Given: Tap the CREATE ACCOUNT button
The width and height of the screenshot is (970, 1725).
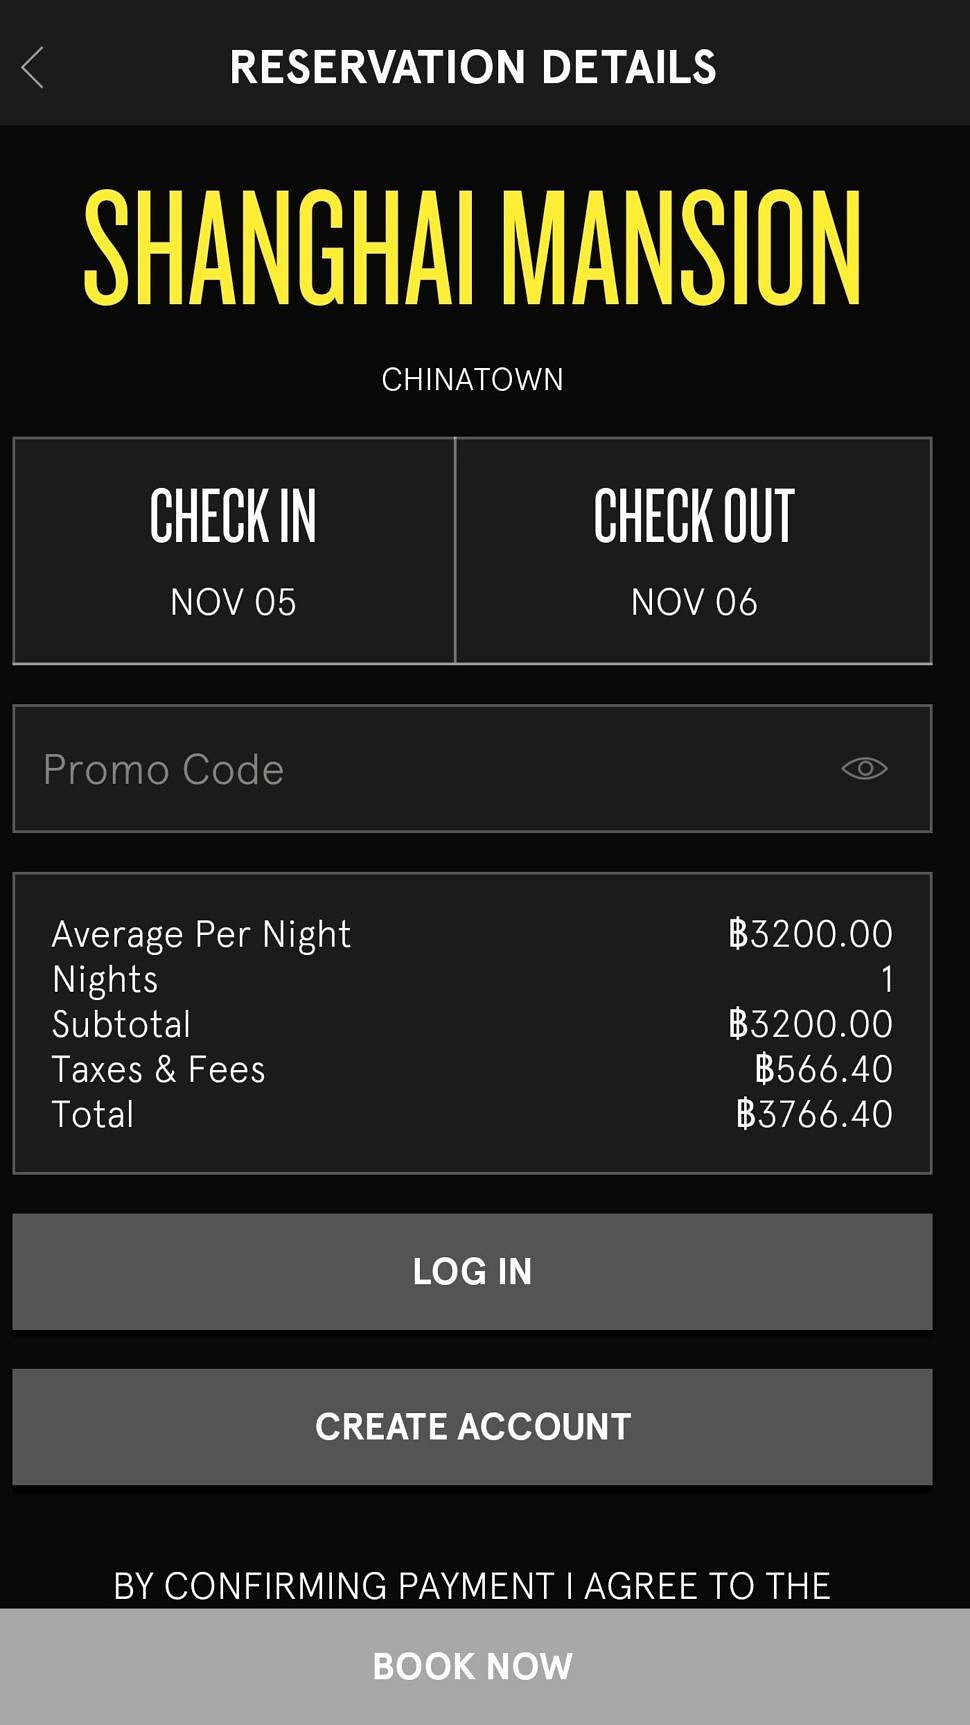Looking at the screenshot, I should pos(472,1426).
